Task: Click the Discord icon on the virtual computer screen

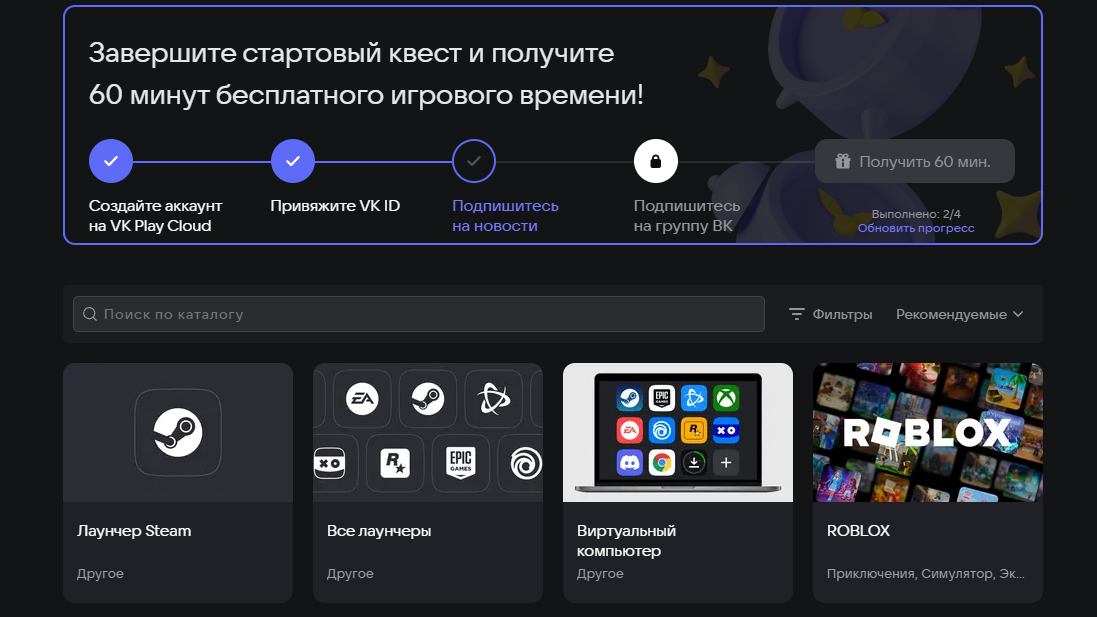Action: point(630,462)
